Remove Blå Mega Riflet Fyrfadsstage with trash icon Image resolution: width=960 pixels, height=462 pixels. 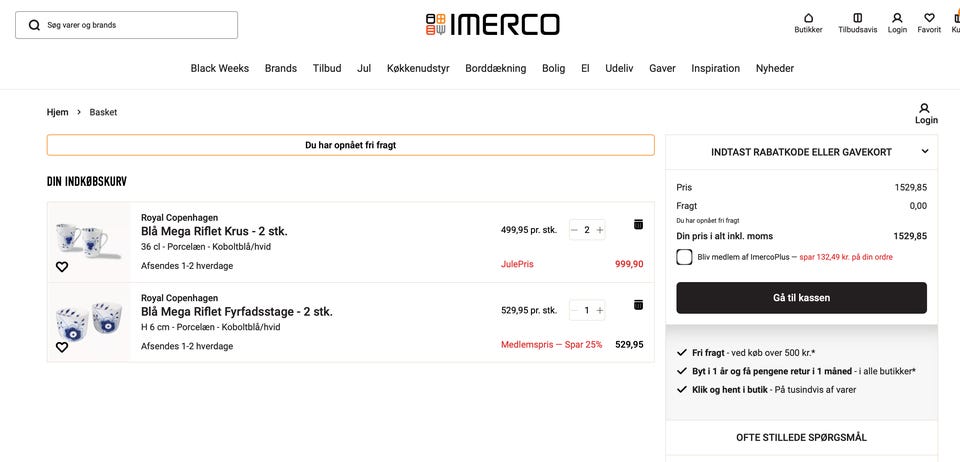point(638,304)
